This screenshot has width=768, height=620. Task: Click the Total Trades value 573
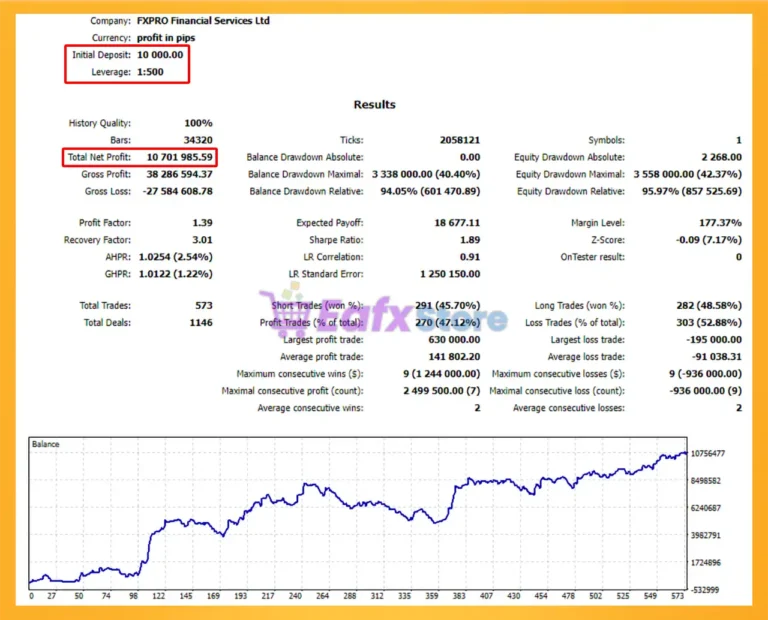pyautogui.click(x=204, y=306)
